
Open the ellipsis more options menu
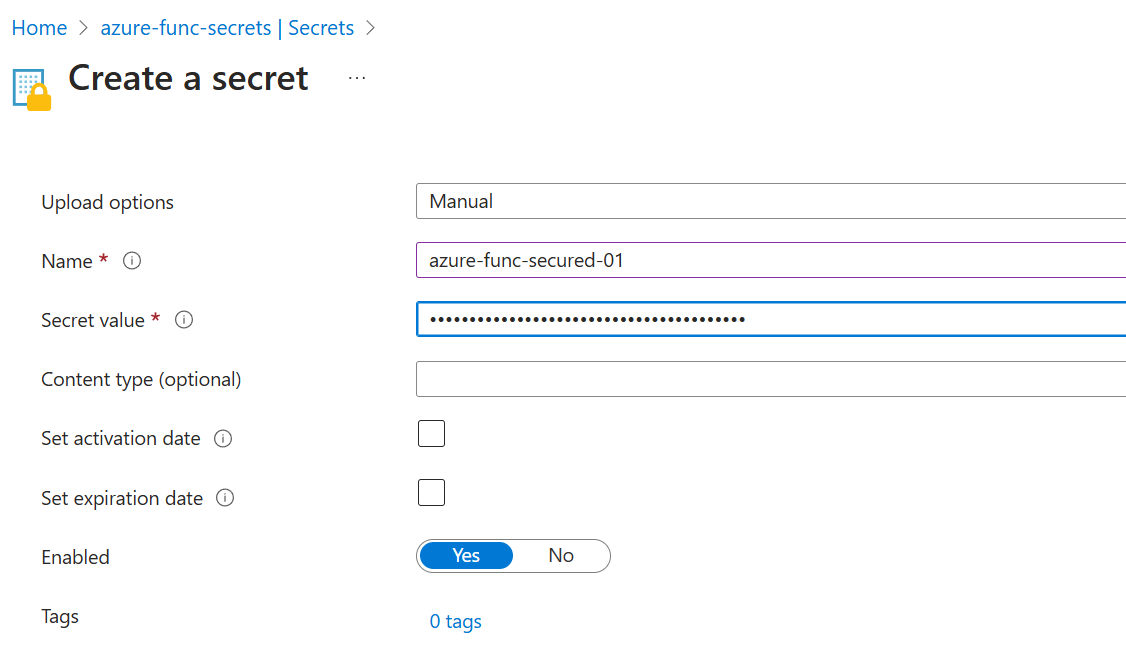pos(357,78)
